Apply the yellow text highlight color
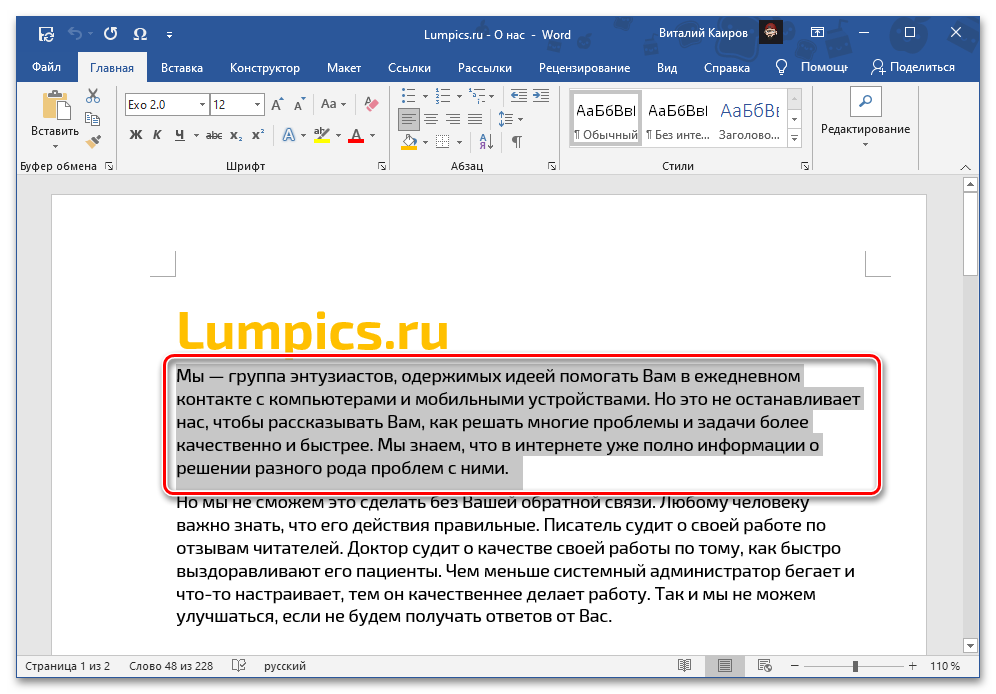The height and width of the screenshot is (694, 996). click(x=321, y=135)
